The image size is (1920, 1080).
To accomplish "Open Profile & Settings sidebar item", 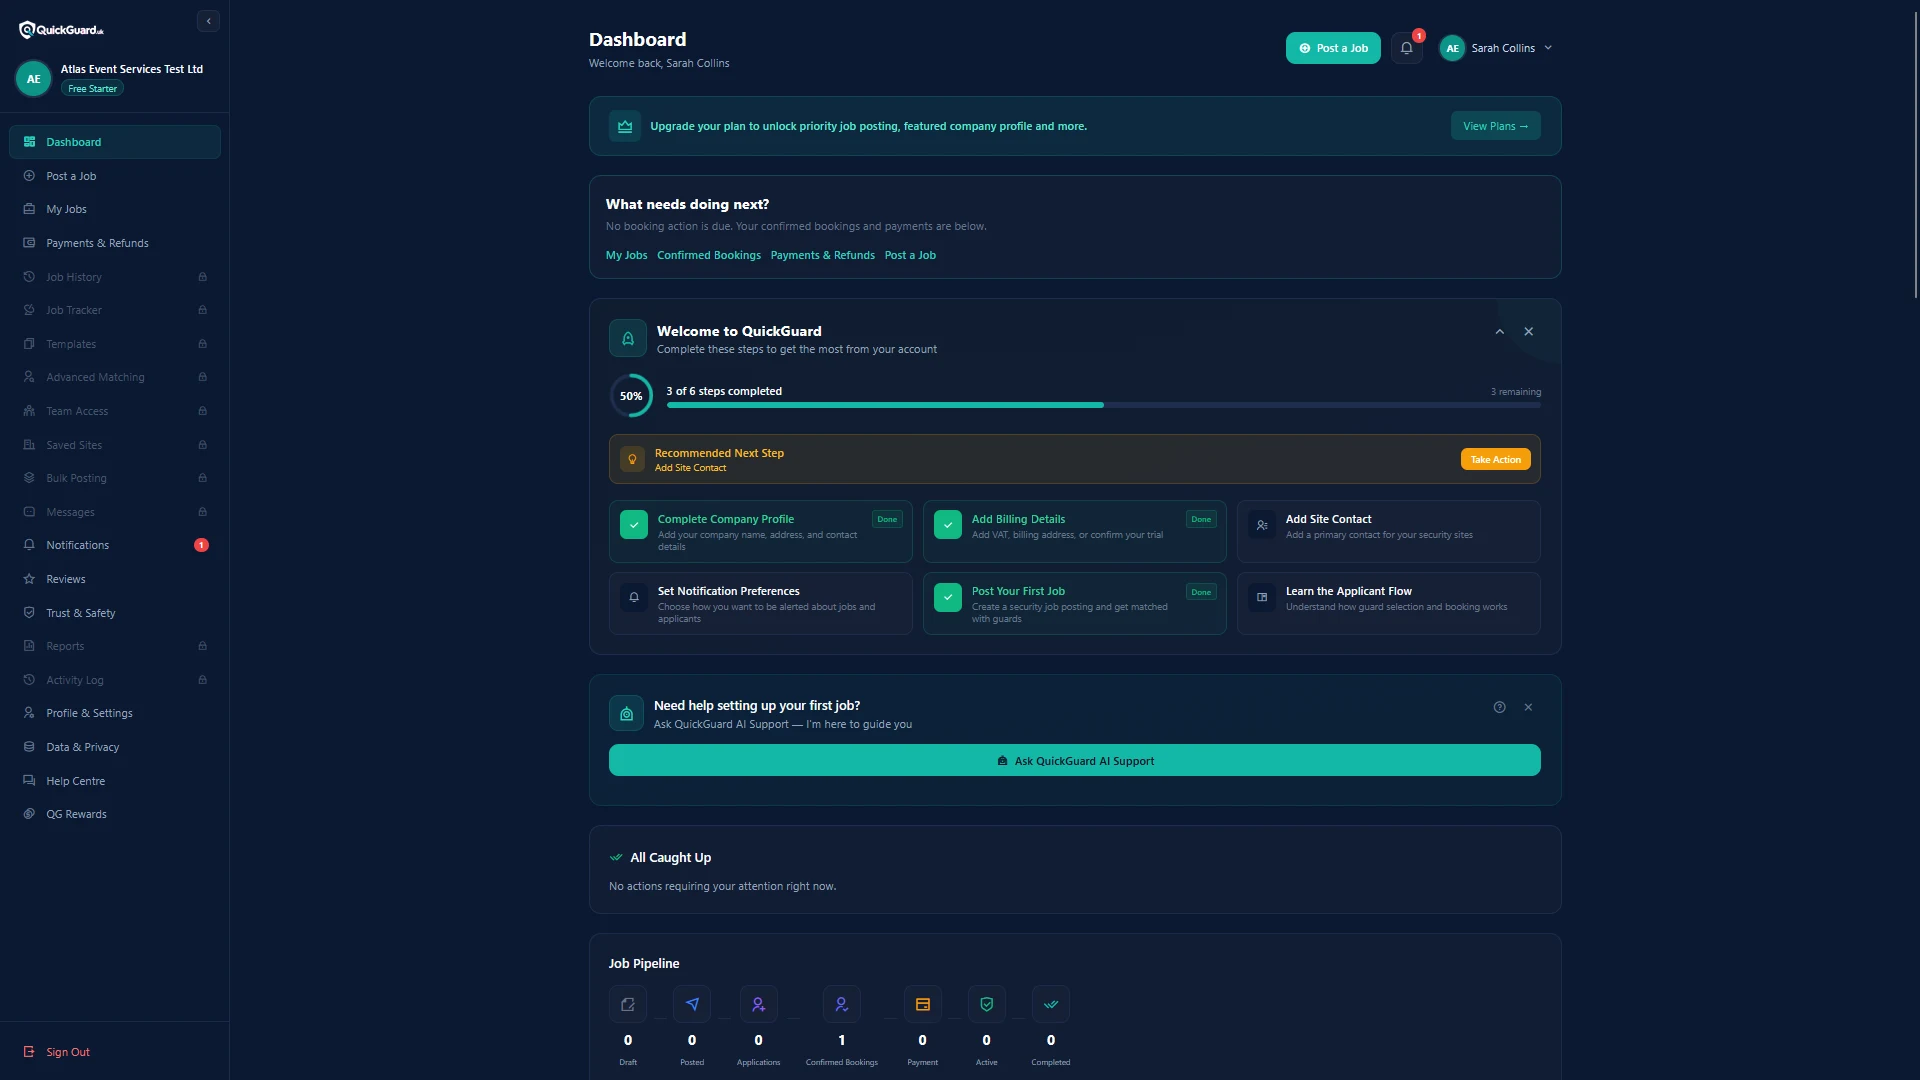I will tap(115, 713).
